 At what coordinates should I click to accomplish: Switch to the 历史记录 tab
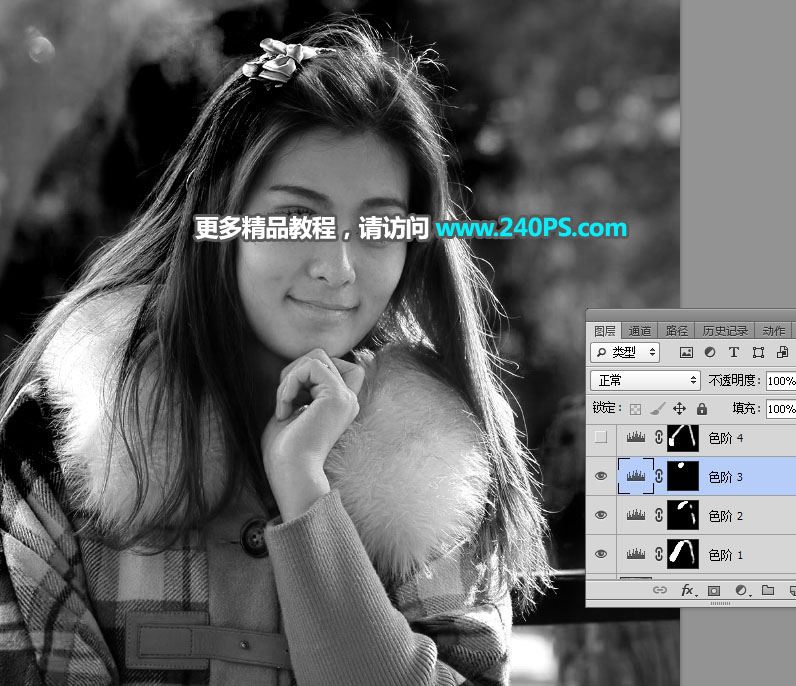click(725, 331)
